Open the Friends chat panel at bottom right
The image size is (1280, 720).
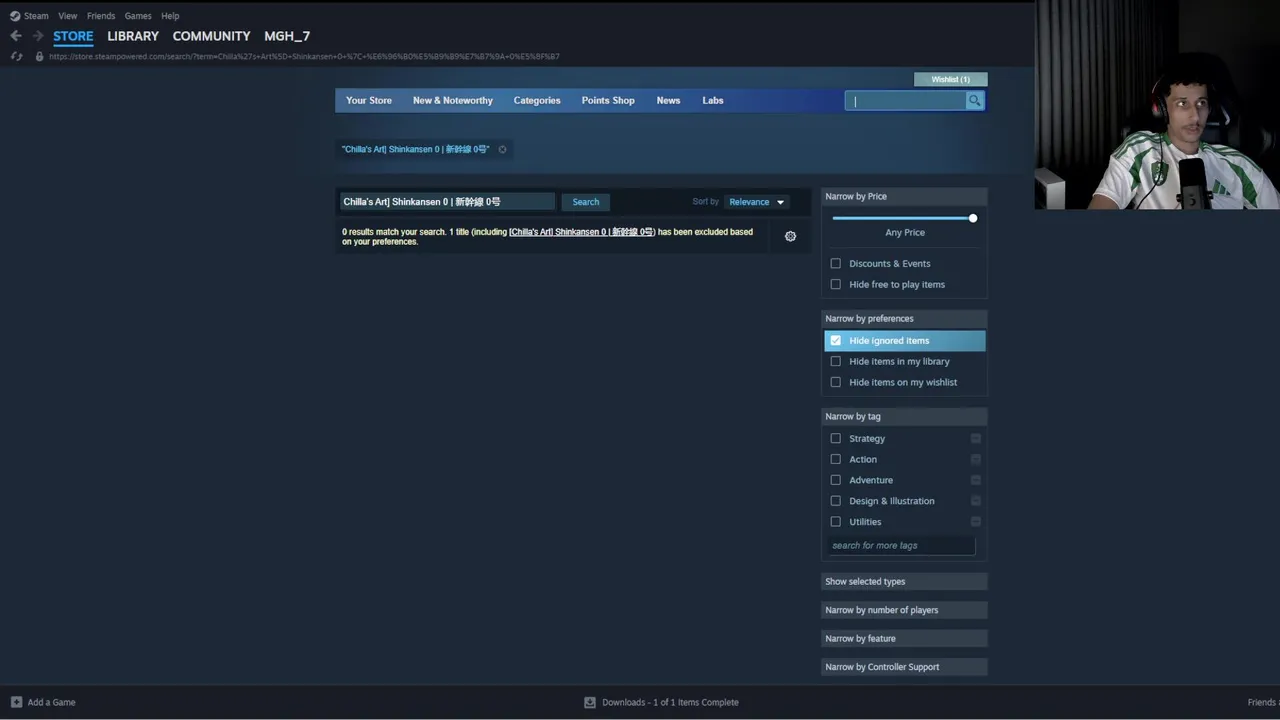pyautogui.click(x=1263, y=702)
